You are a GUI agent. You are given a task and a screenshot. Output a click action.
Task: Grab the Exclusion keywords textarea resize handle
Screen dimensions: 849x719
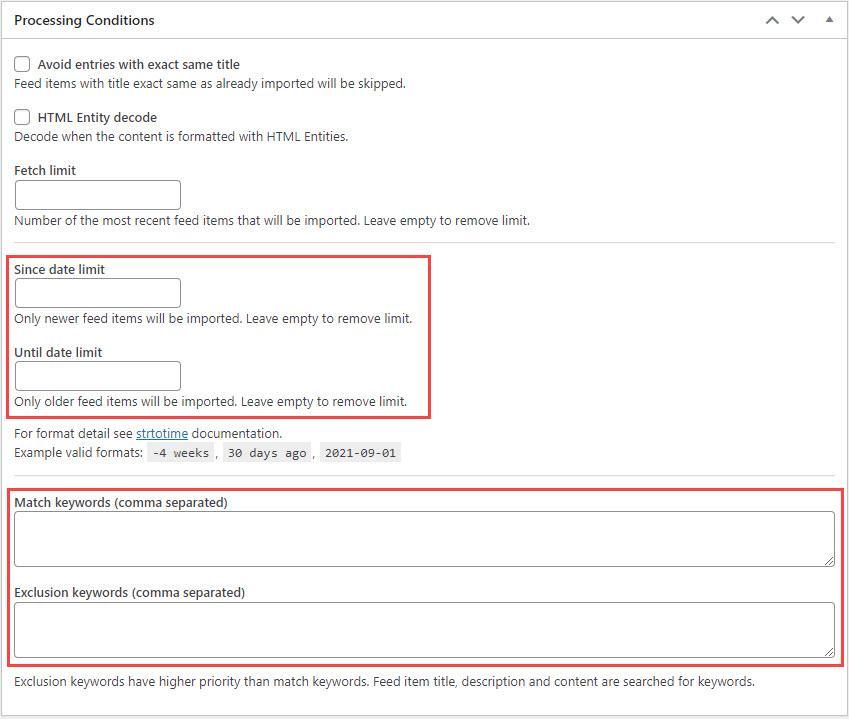coord(829,651)
